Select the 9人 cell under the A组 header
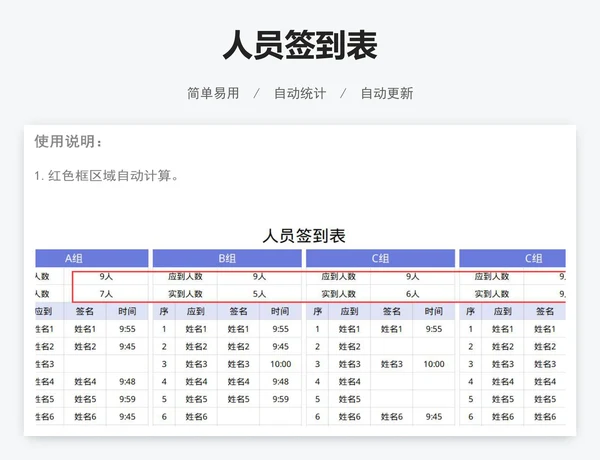 (106, 276)
